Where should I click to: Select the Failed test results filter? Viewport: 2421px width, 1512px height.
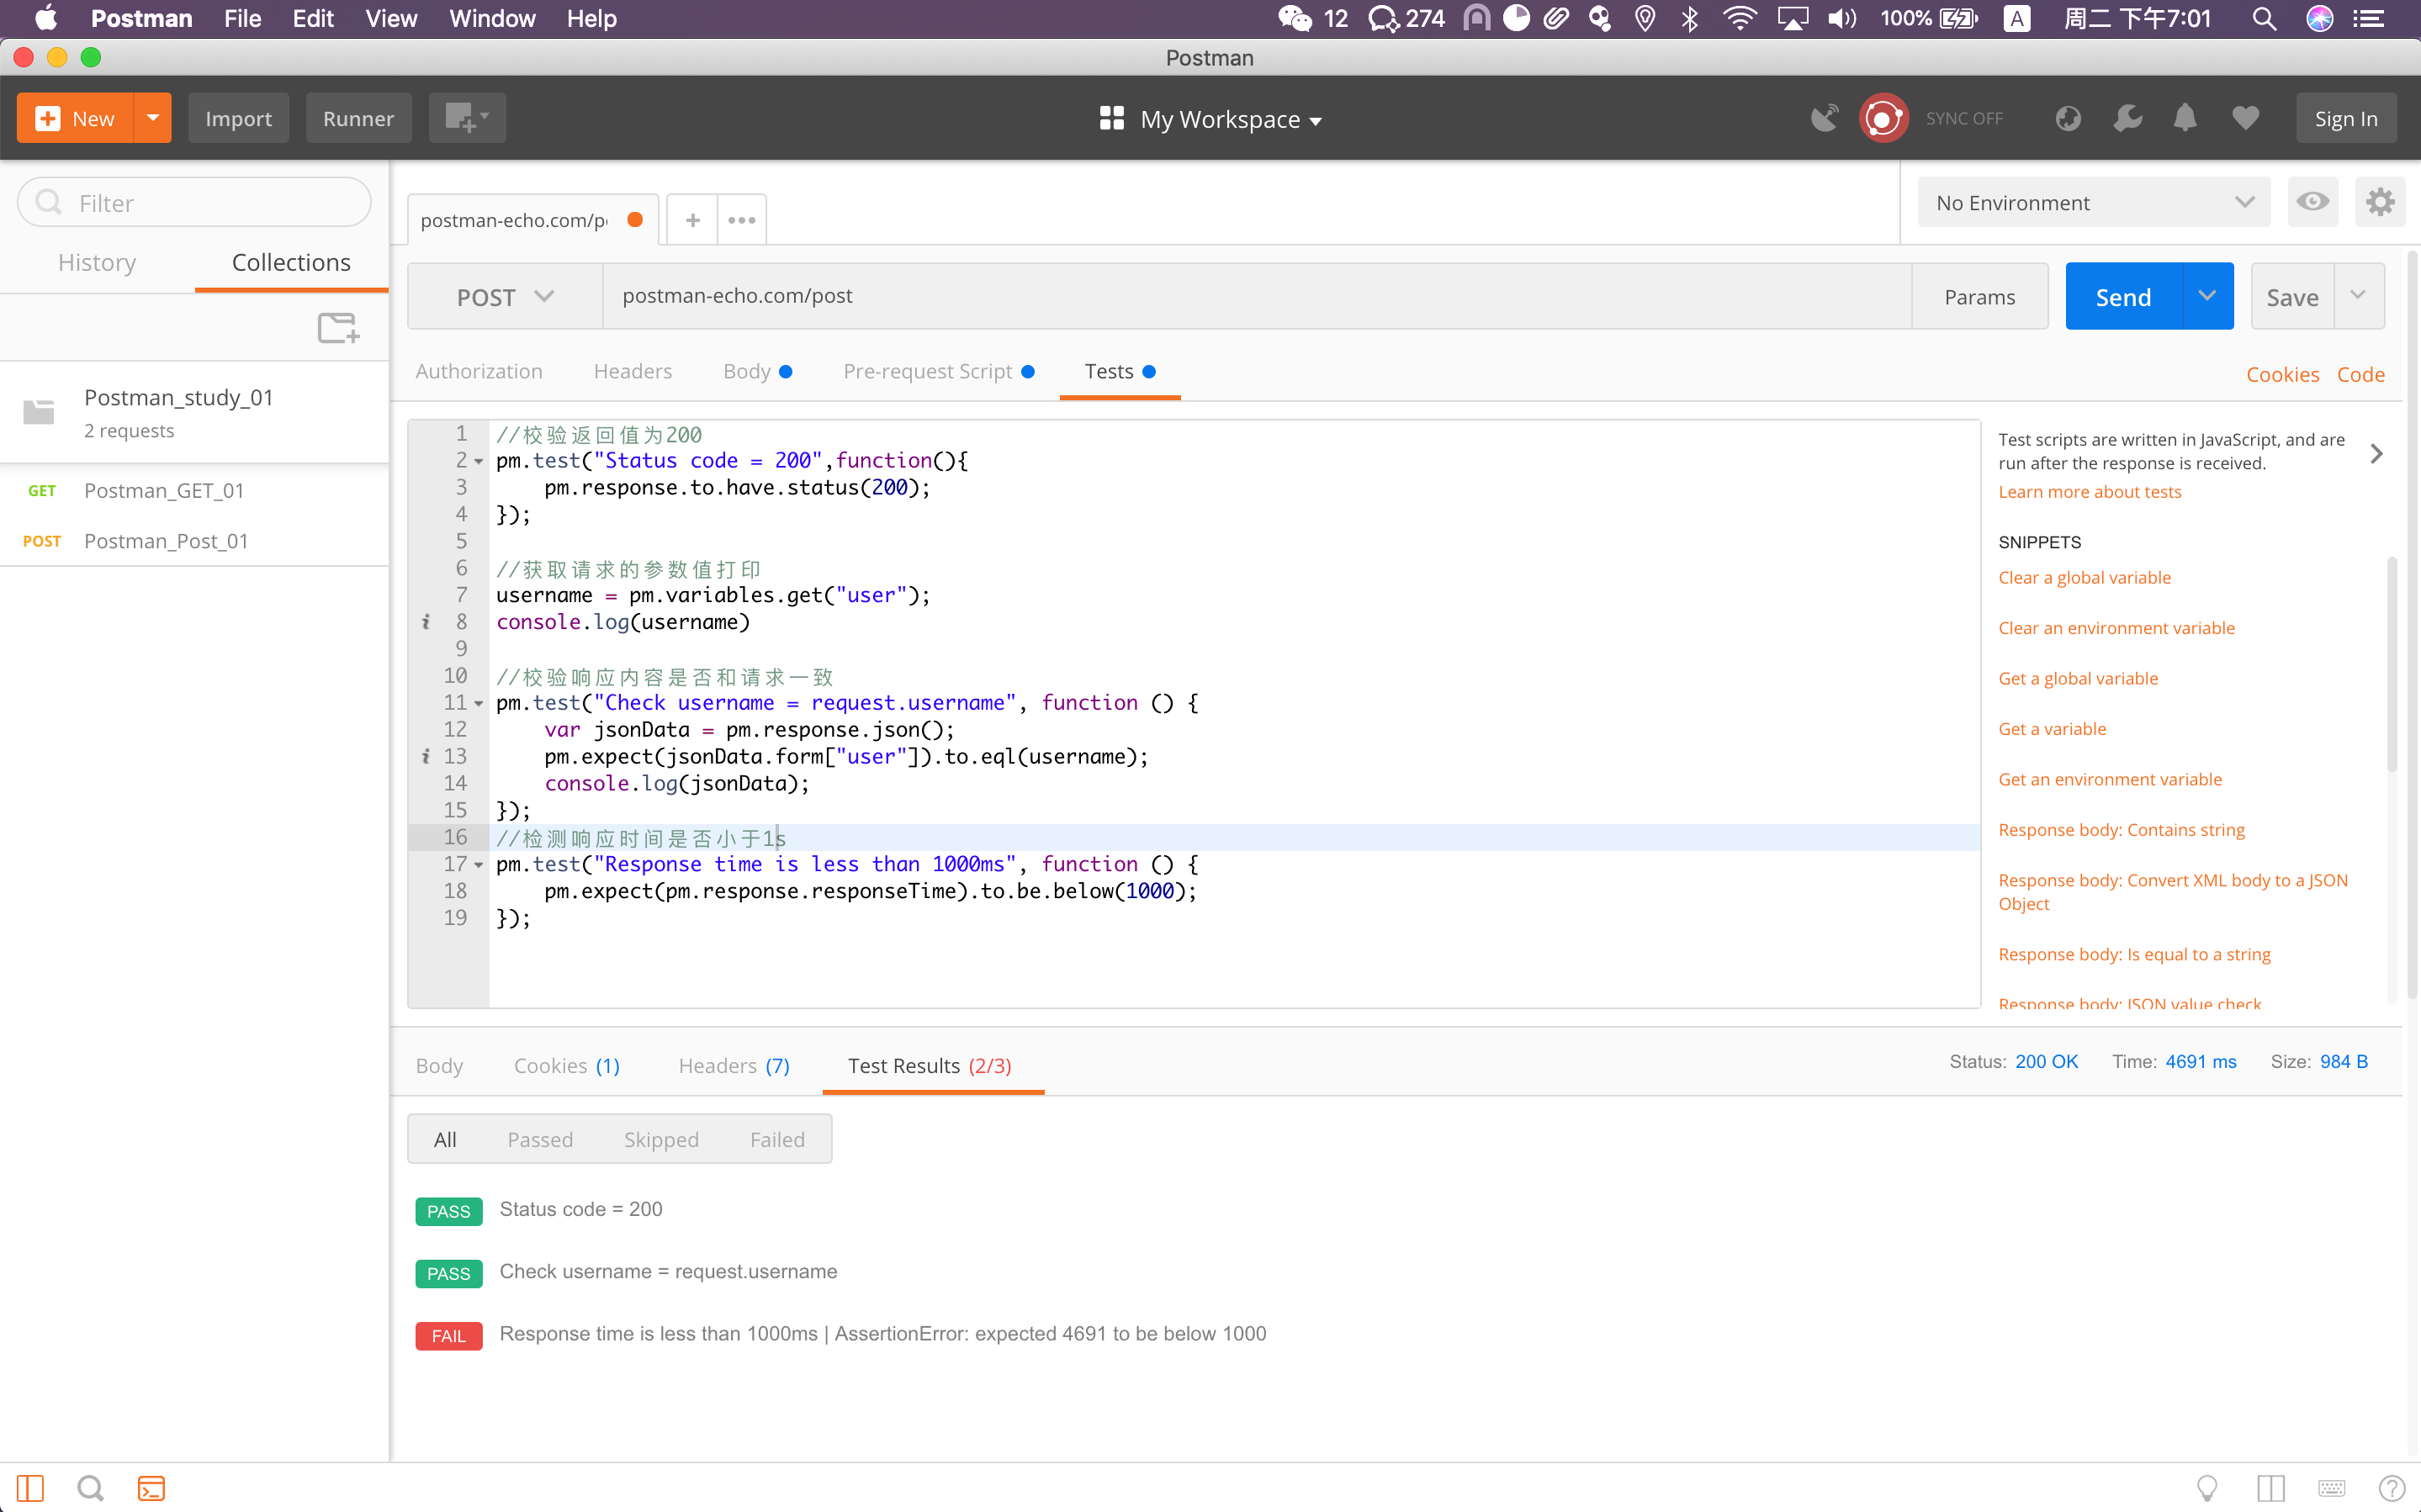pos(776,1139)
